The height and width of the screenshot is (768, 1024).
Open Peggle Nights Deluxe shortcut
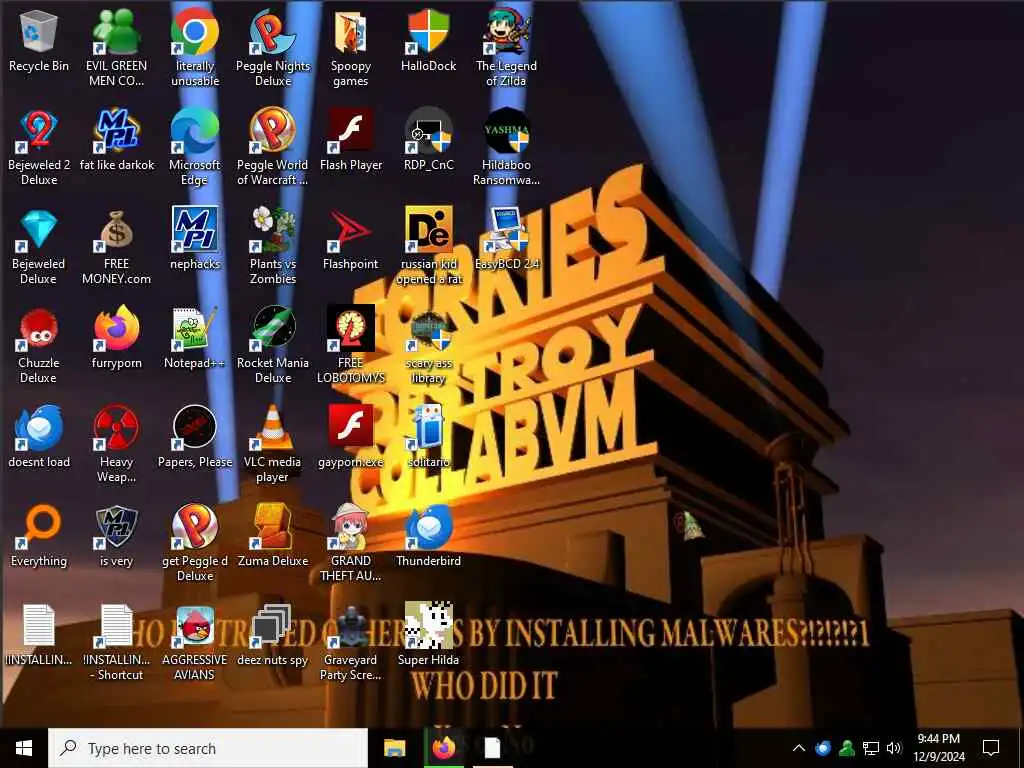tap(273, 48)
